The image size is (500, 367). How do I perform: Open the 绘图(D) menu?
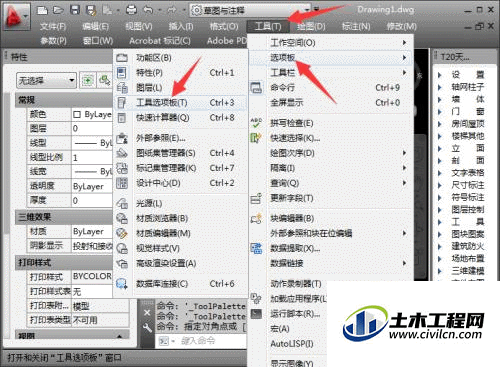pos(311,26)
